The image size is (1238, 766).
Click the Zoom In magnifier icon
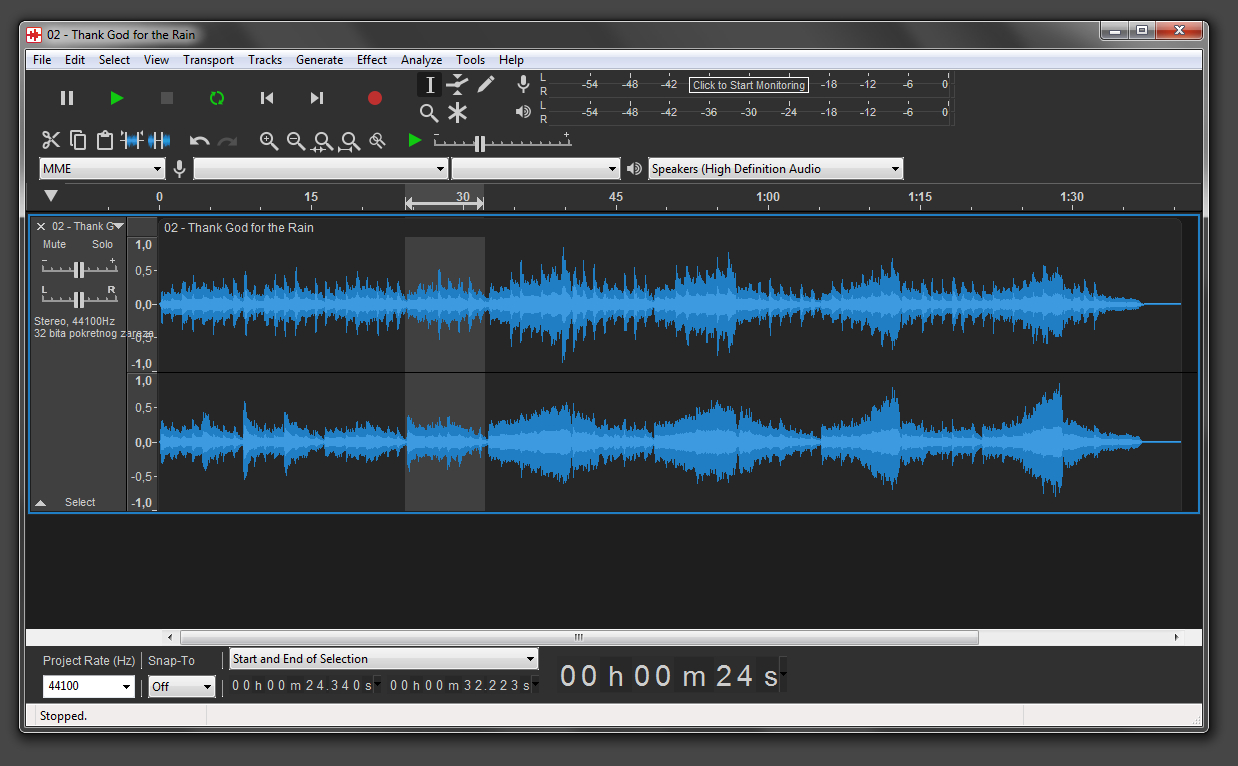click(269, 141)
